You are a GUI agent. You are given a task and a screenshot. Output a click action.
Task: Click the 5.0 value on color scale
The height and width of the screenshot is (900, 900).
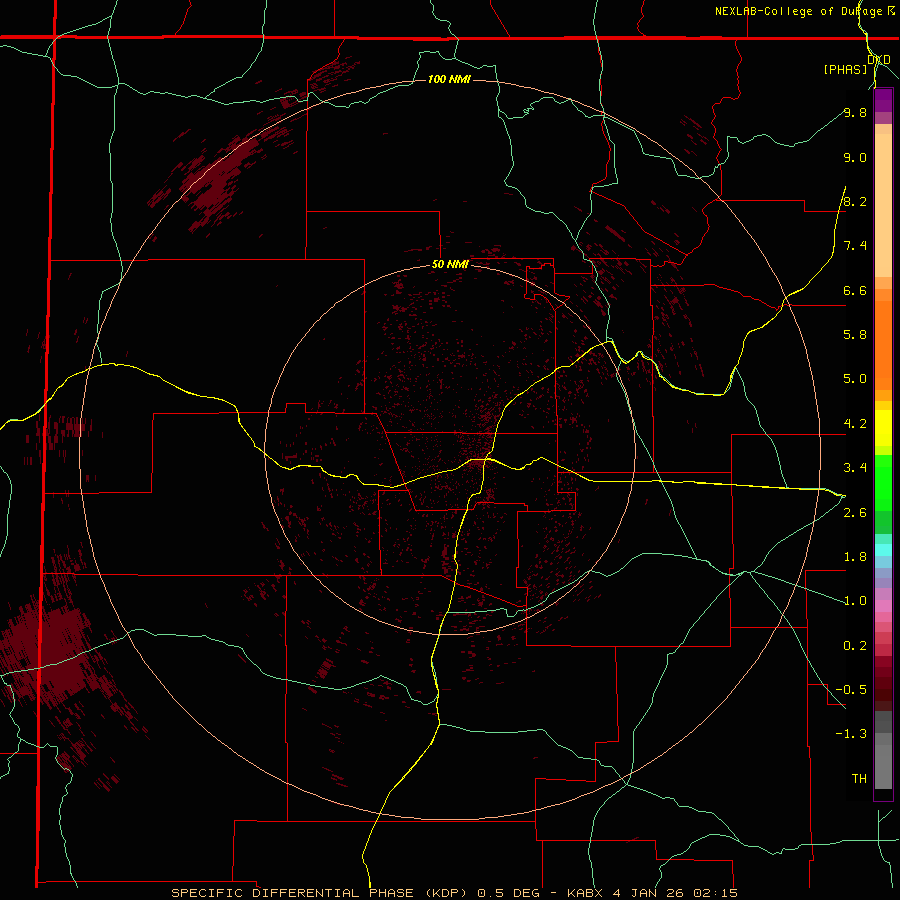click(x=855, y=379)
